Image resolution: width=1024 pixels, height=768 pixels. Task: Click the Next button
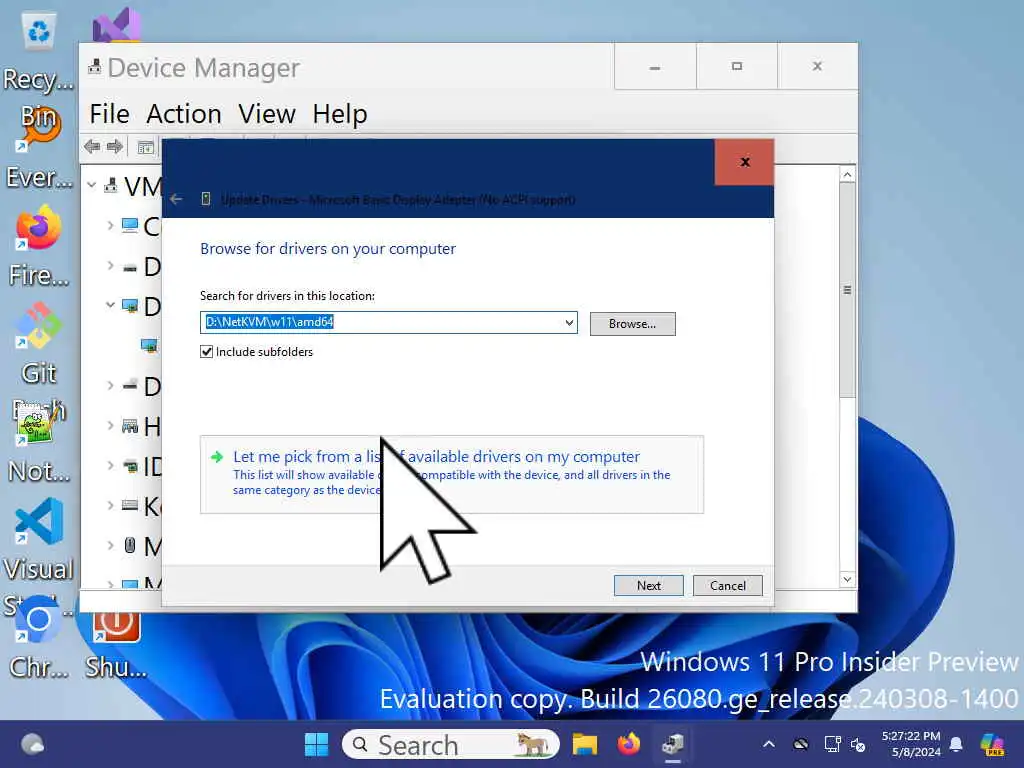pos(648,586)
